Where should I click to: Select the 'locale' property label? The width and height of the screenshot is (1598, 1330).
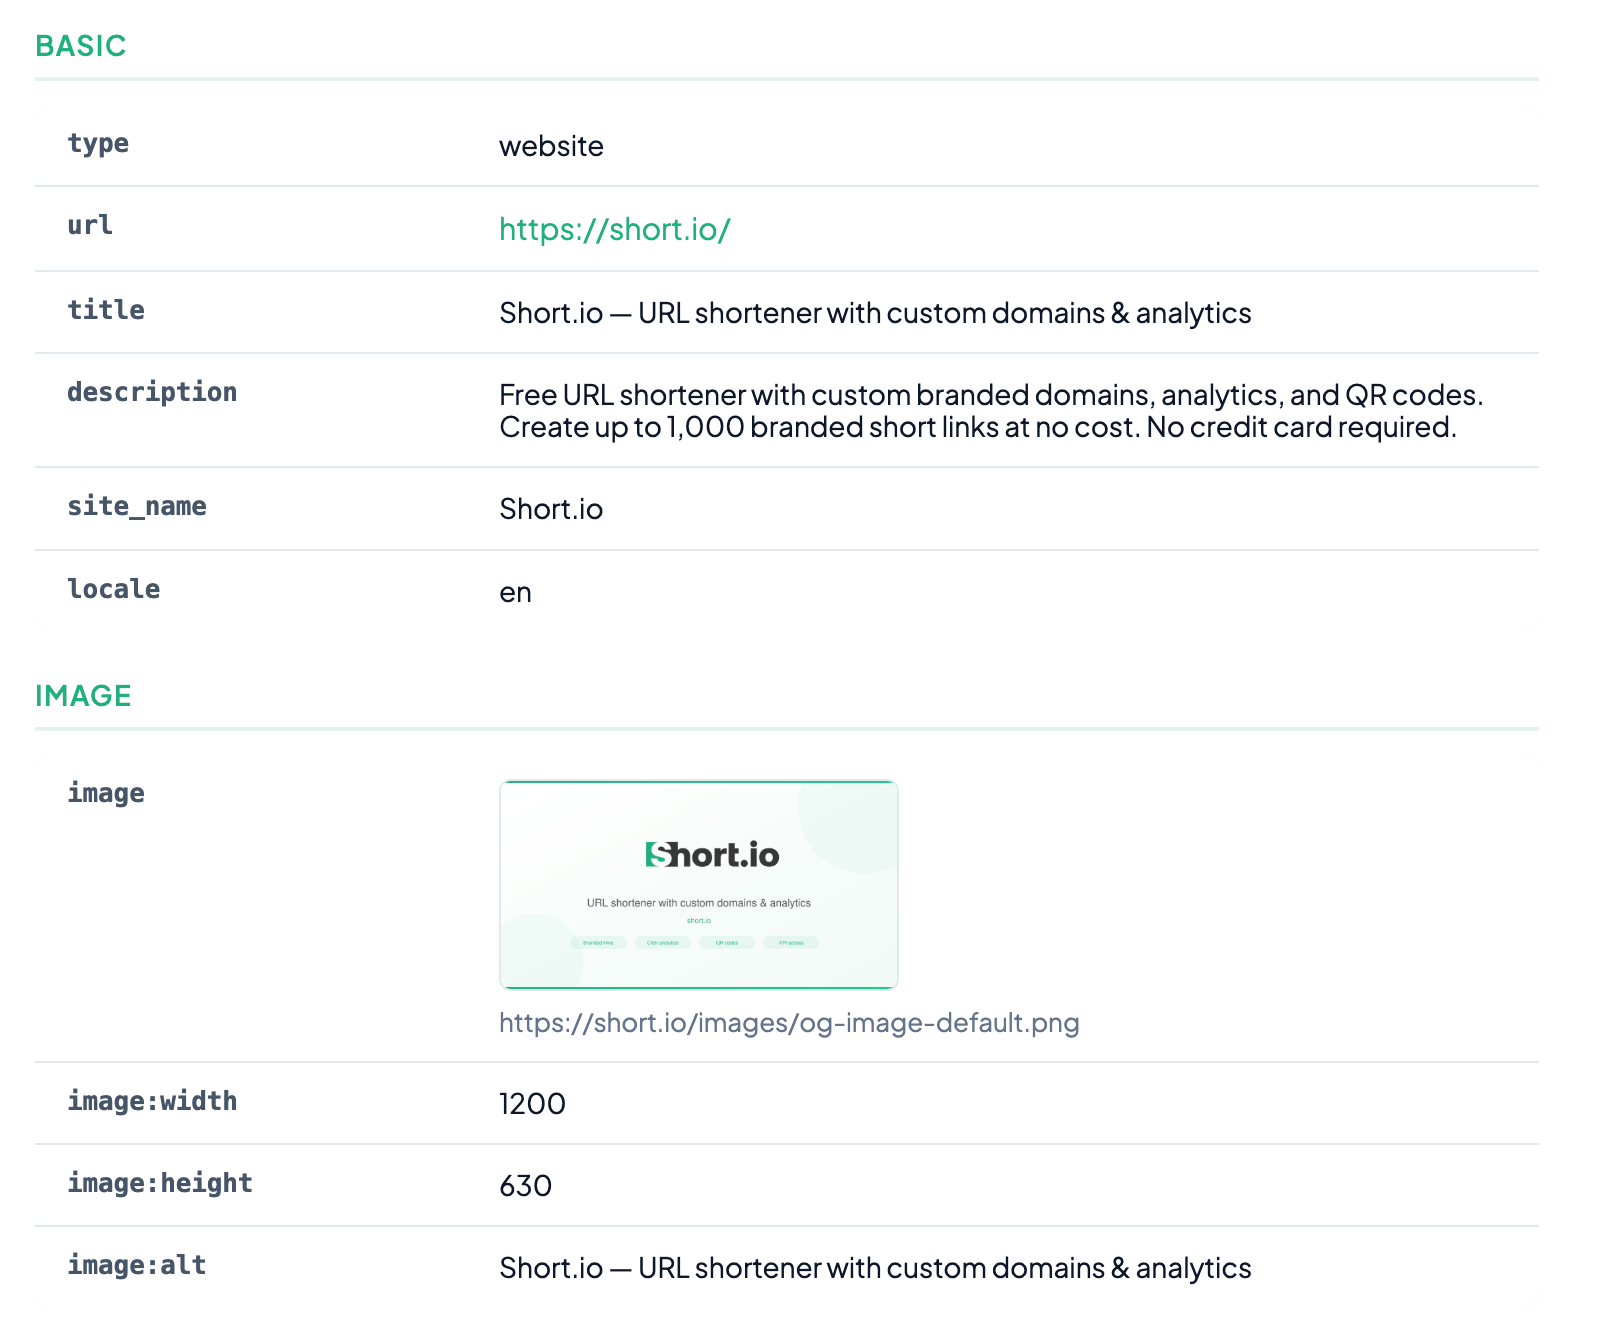[x=114, y=589]
